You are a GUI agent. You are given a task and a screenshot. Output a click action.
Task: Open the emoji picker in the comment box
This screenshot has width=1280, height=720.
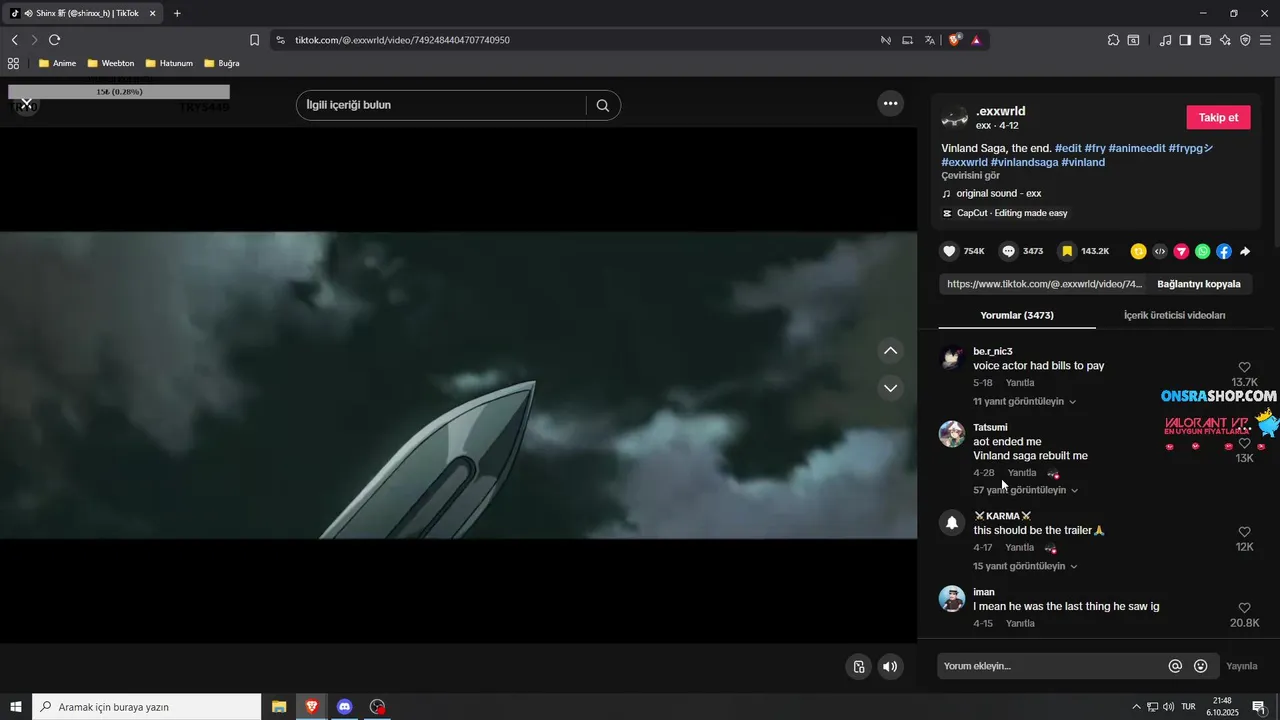click(x=1201, y=666)
